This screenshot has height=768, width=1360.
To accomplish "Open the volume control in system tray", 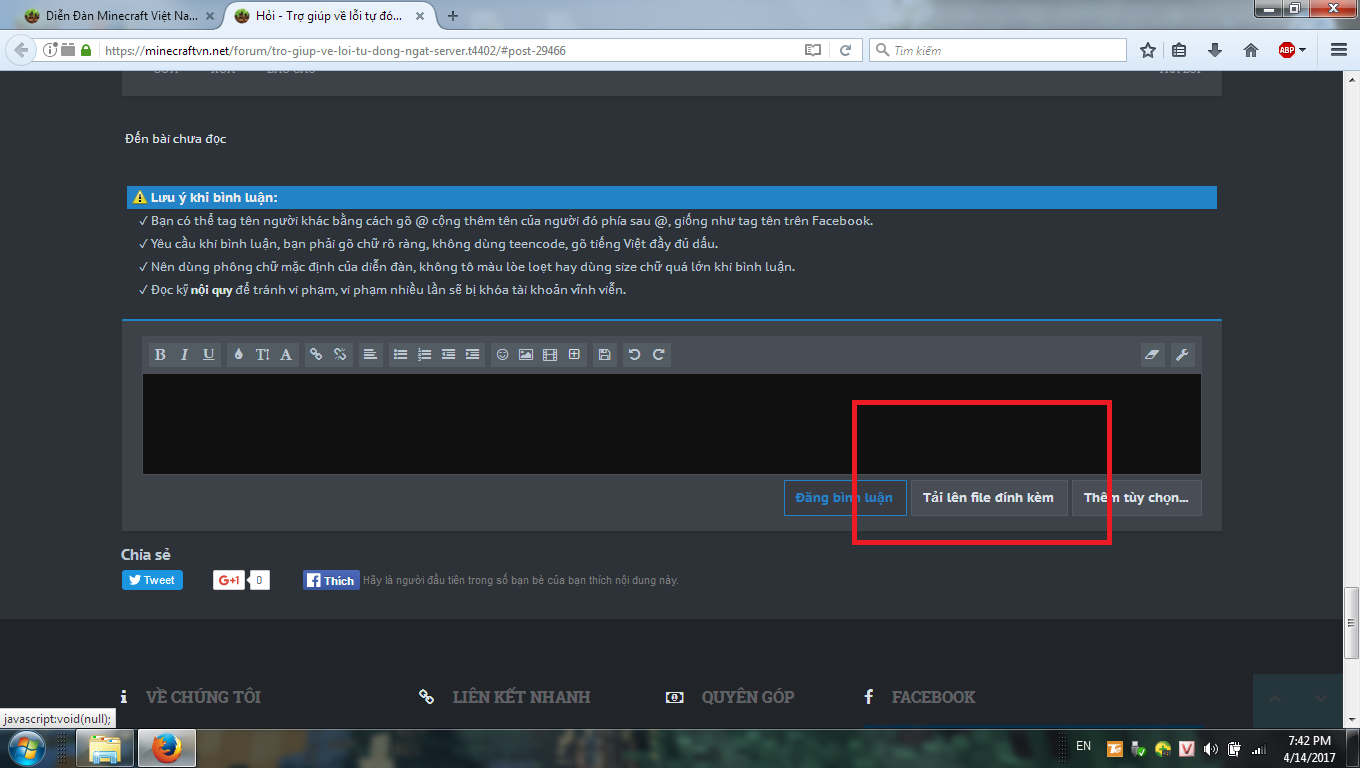I will [1212, 748].
